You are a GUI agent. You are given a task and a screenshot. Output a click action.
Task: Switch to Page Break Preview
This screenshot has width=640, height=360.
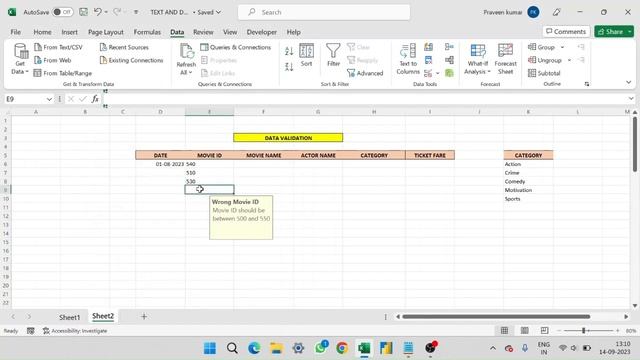pyautogui.click(x=544, y=330)
